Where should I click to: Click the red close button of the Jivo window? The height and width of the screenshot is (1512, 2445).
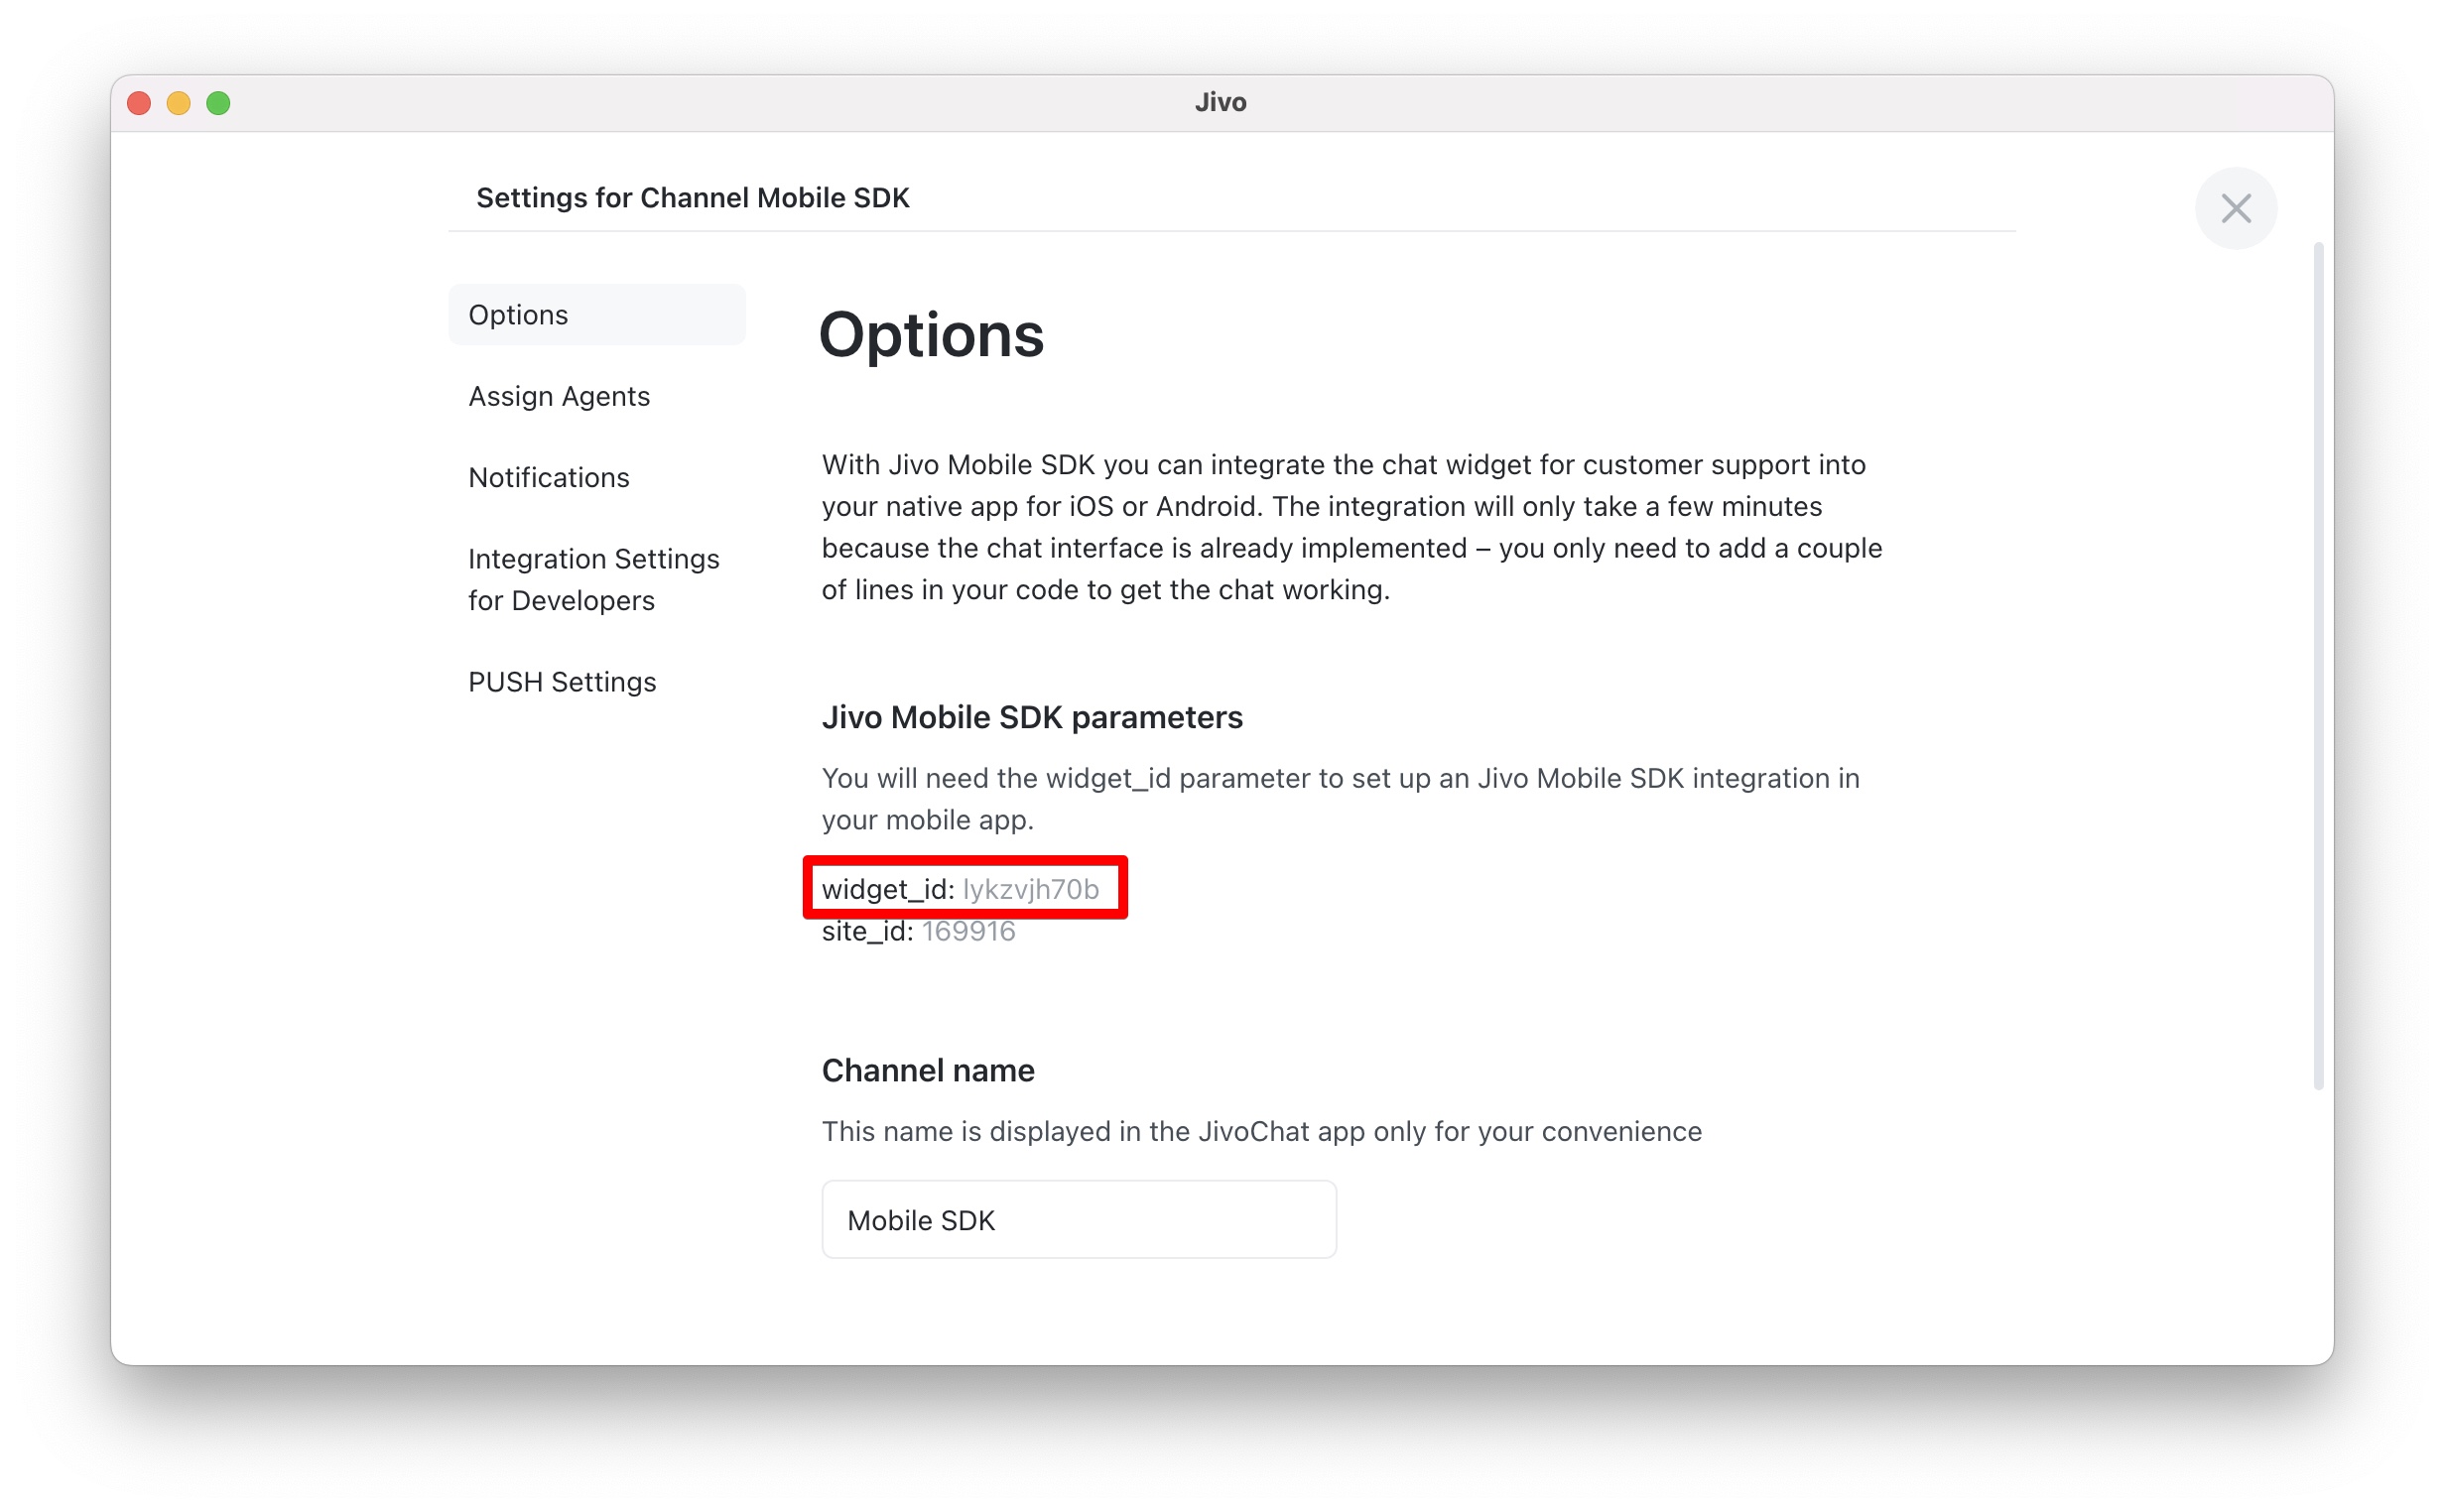(139, 103)
